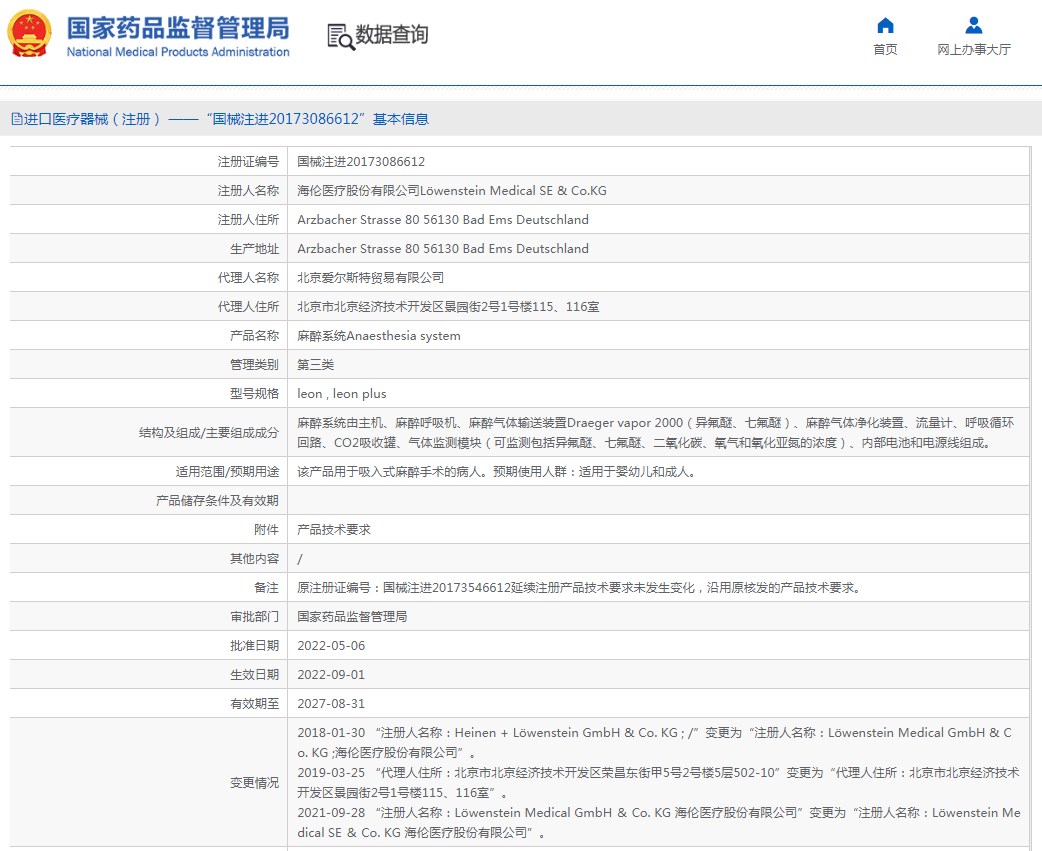Viewport: 1042px width, 851px height.
Task: Click the 备注 original registration note
Action: [x=579, y=588]
